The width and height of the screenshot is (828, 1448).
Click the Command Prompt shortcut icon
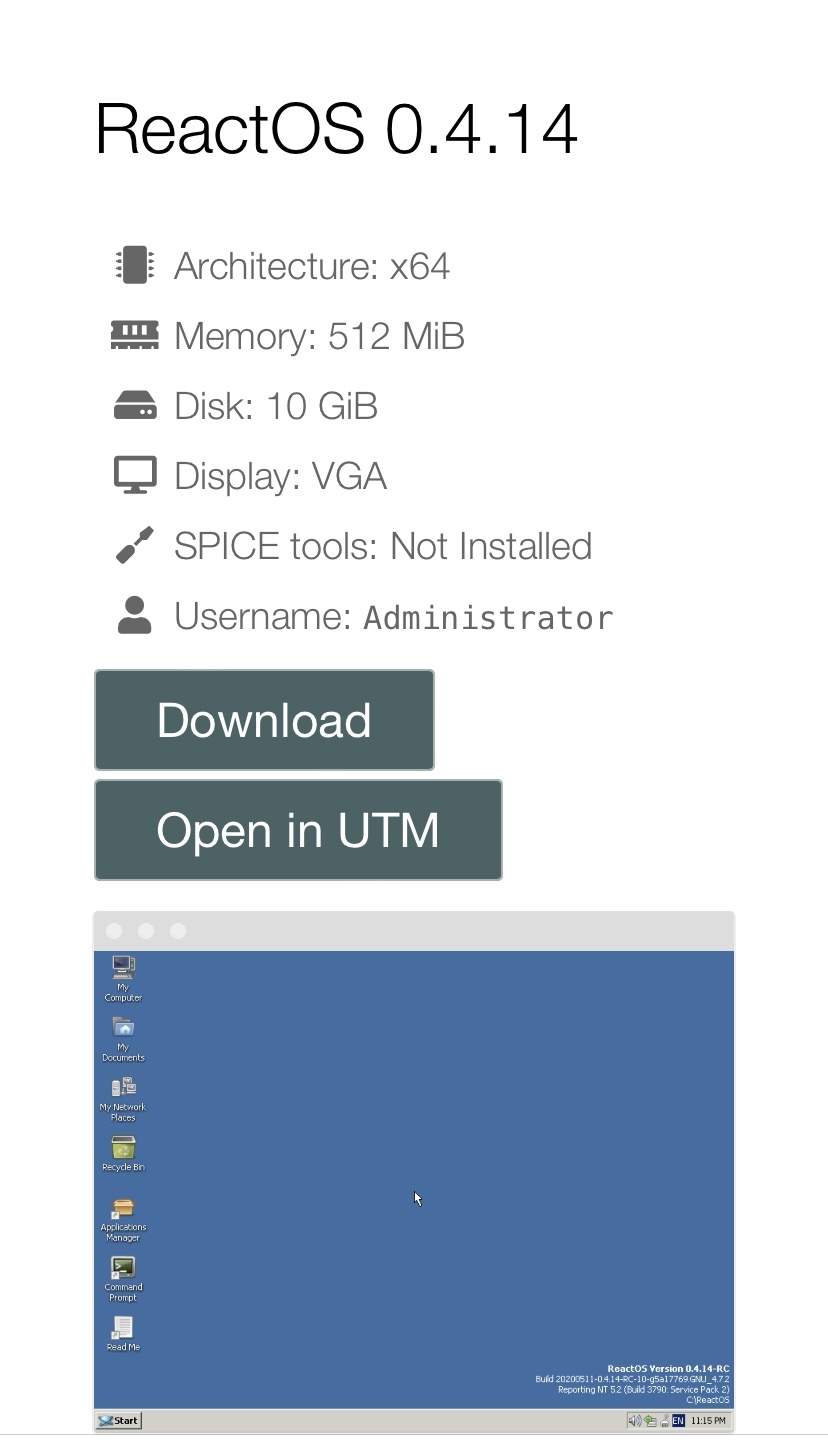point(123,1279)
